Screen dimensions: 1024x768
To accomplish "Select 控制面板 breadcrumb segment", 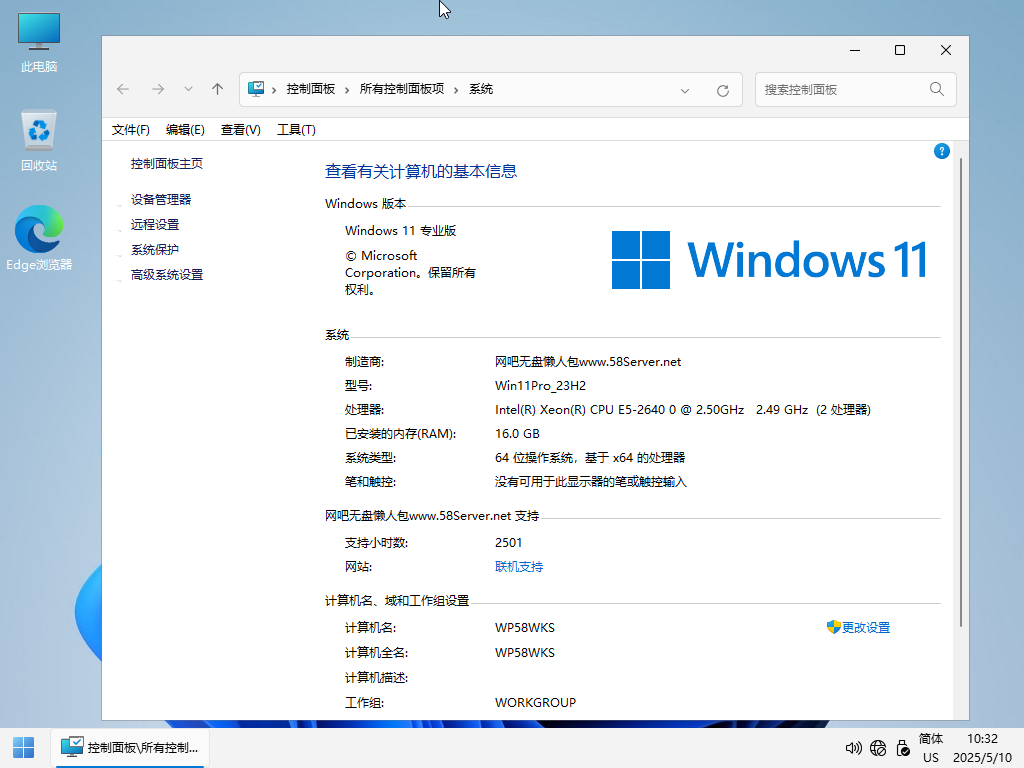I will tap(310, 89).
